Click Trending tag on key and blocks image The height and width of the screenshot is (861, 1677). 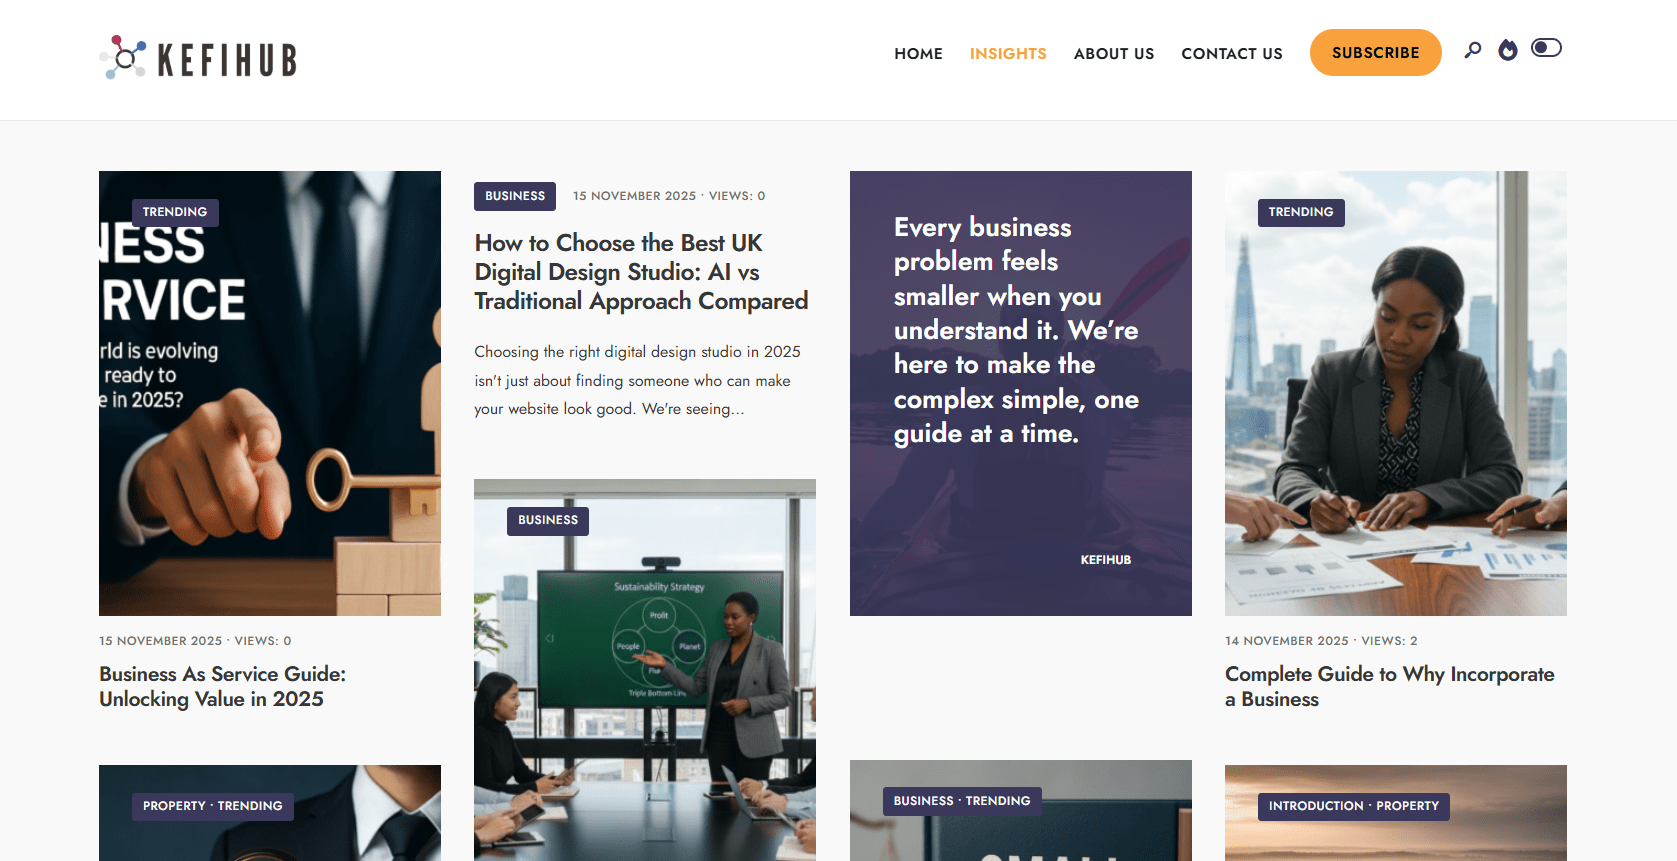tap(175, 212)
